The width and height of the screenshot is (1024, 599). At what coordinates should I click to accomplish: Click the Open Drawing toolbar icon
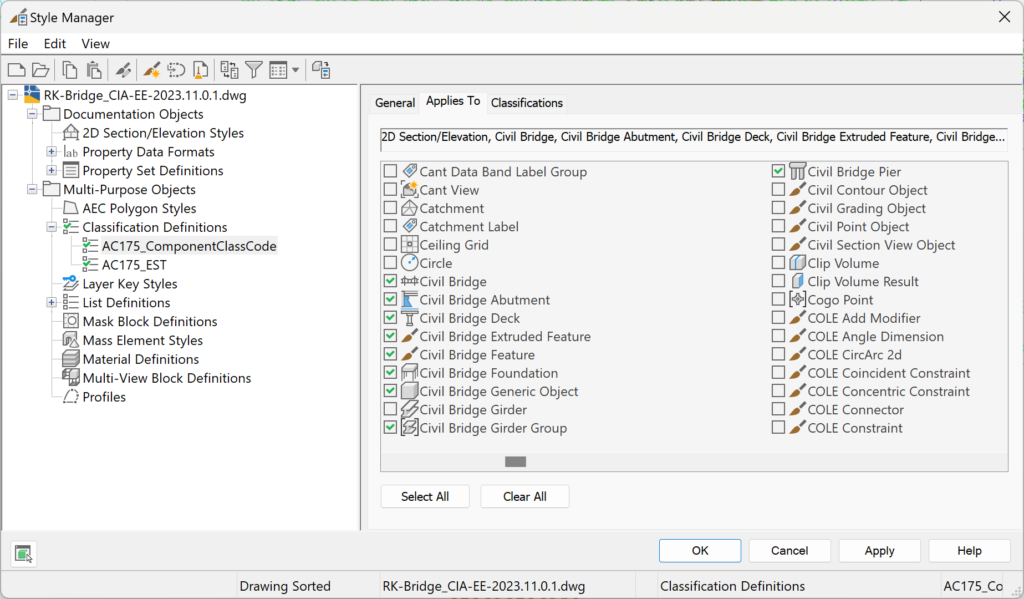point(40,70)
